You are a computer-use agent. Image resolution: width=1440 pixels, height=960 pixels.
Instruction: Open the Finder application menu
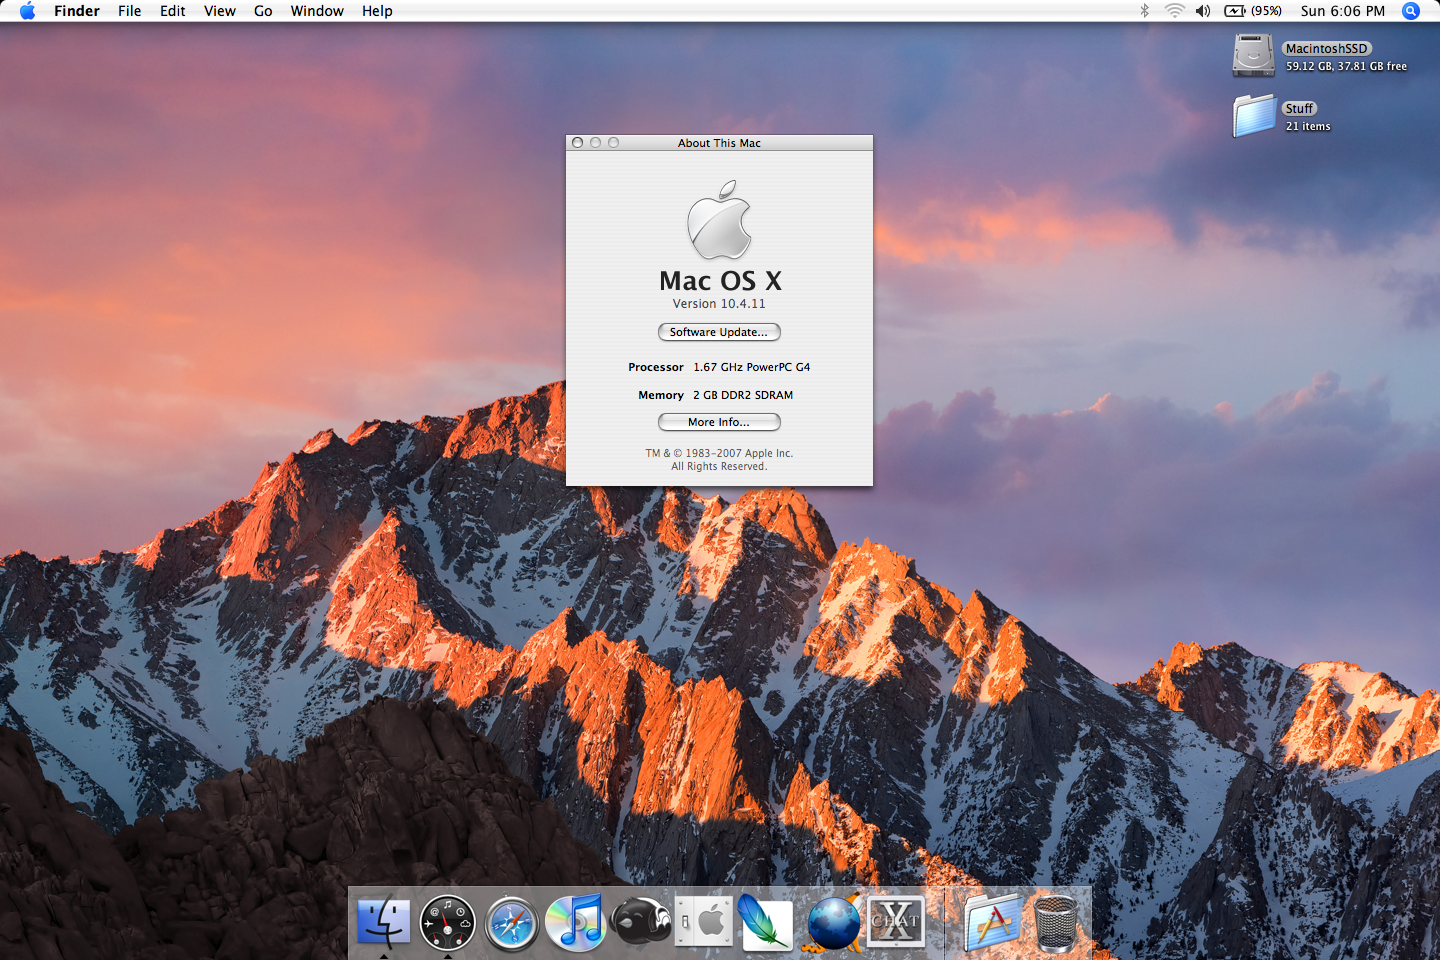click(77, 11)
